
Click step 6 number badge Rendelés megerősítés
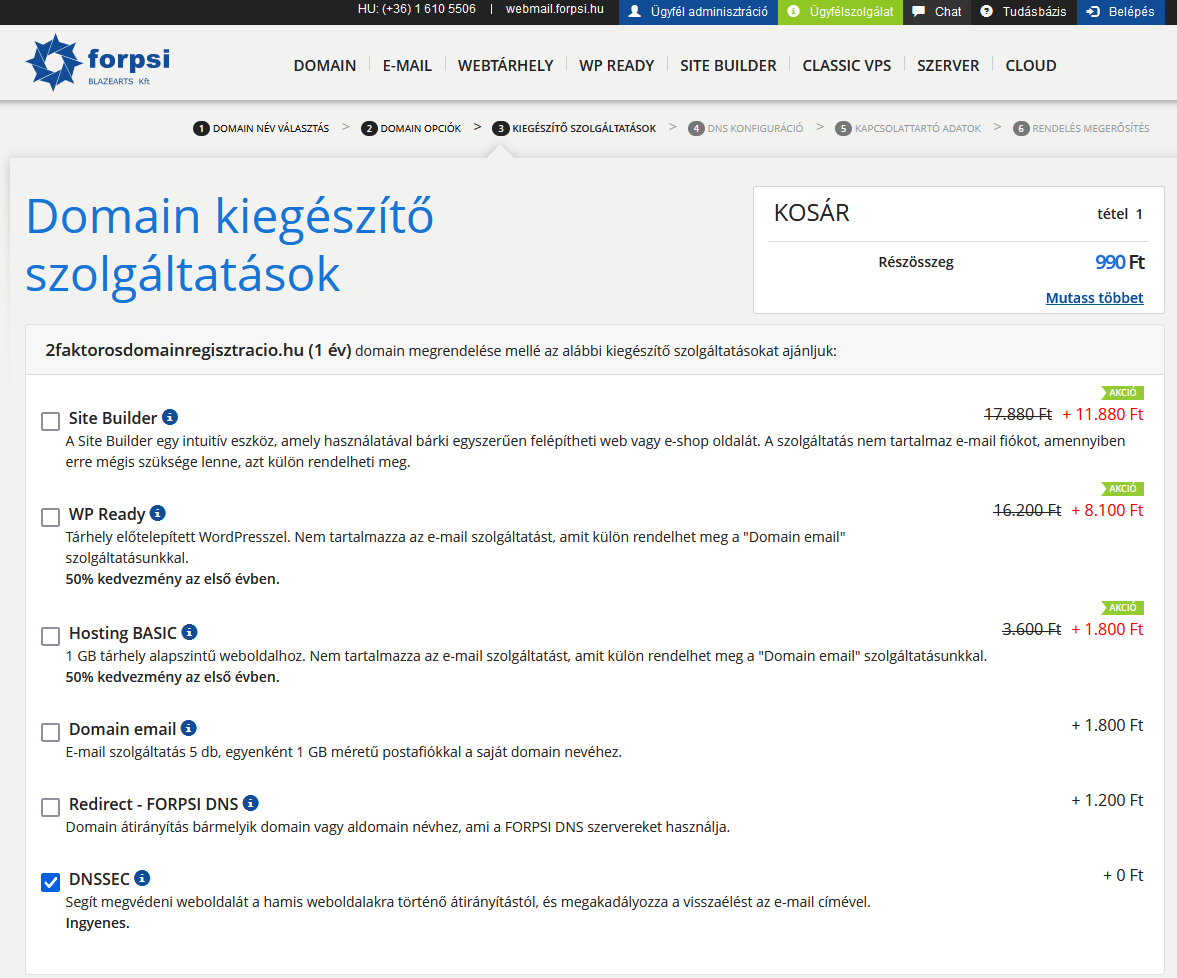pyautogui.click(x=1021, y=128)
